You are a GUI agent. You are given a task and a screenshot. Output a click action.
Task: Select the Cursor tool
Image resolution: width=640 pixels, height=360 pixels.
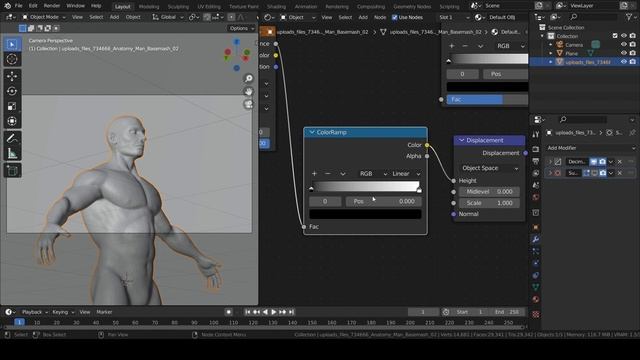tap(12, 60)
